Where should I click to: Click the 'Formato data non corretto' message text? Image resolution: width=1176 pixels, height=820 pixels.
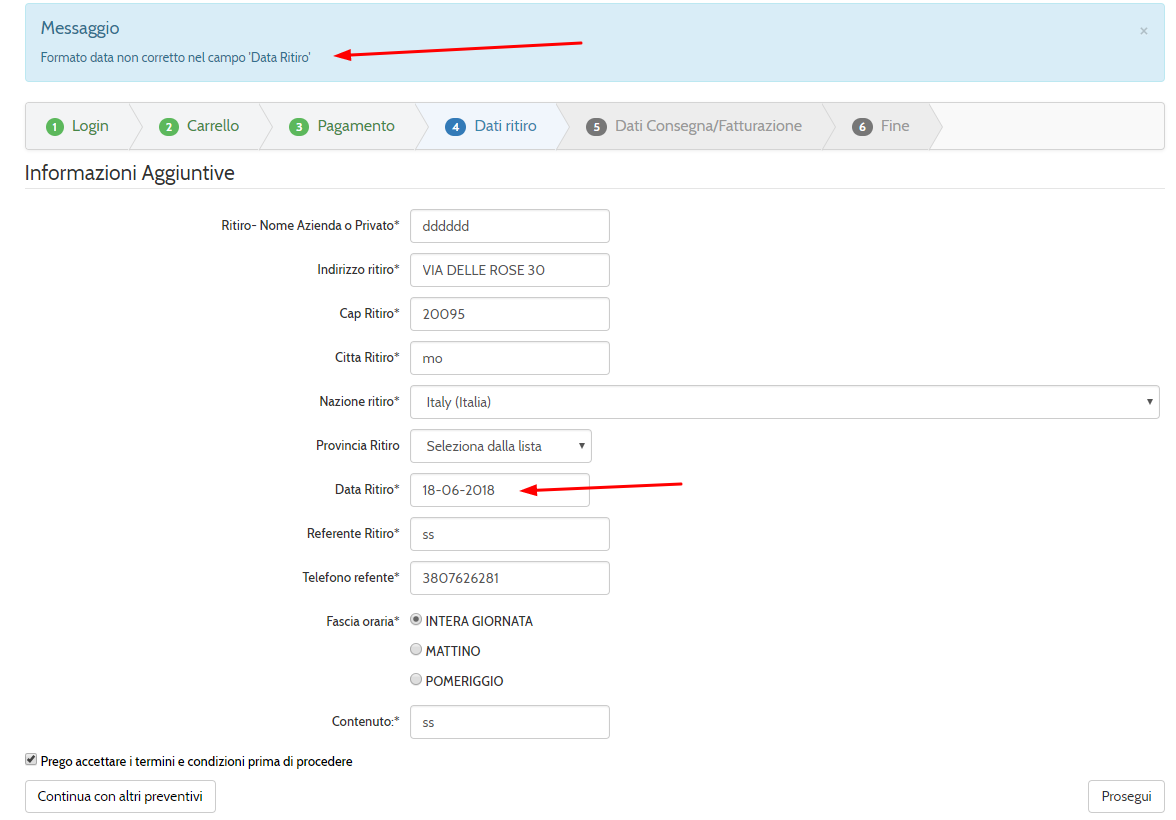pos(176,57)
